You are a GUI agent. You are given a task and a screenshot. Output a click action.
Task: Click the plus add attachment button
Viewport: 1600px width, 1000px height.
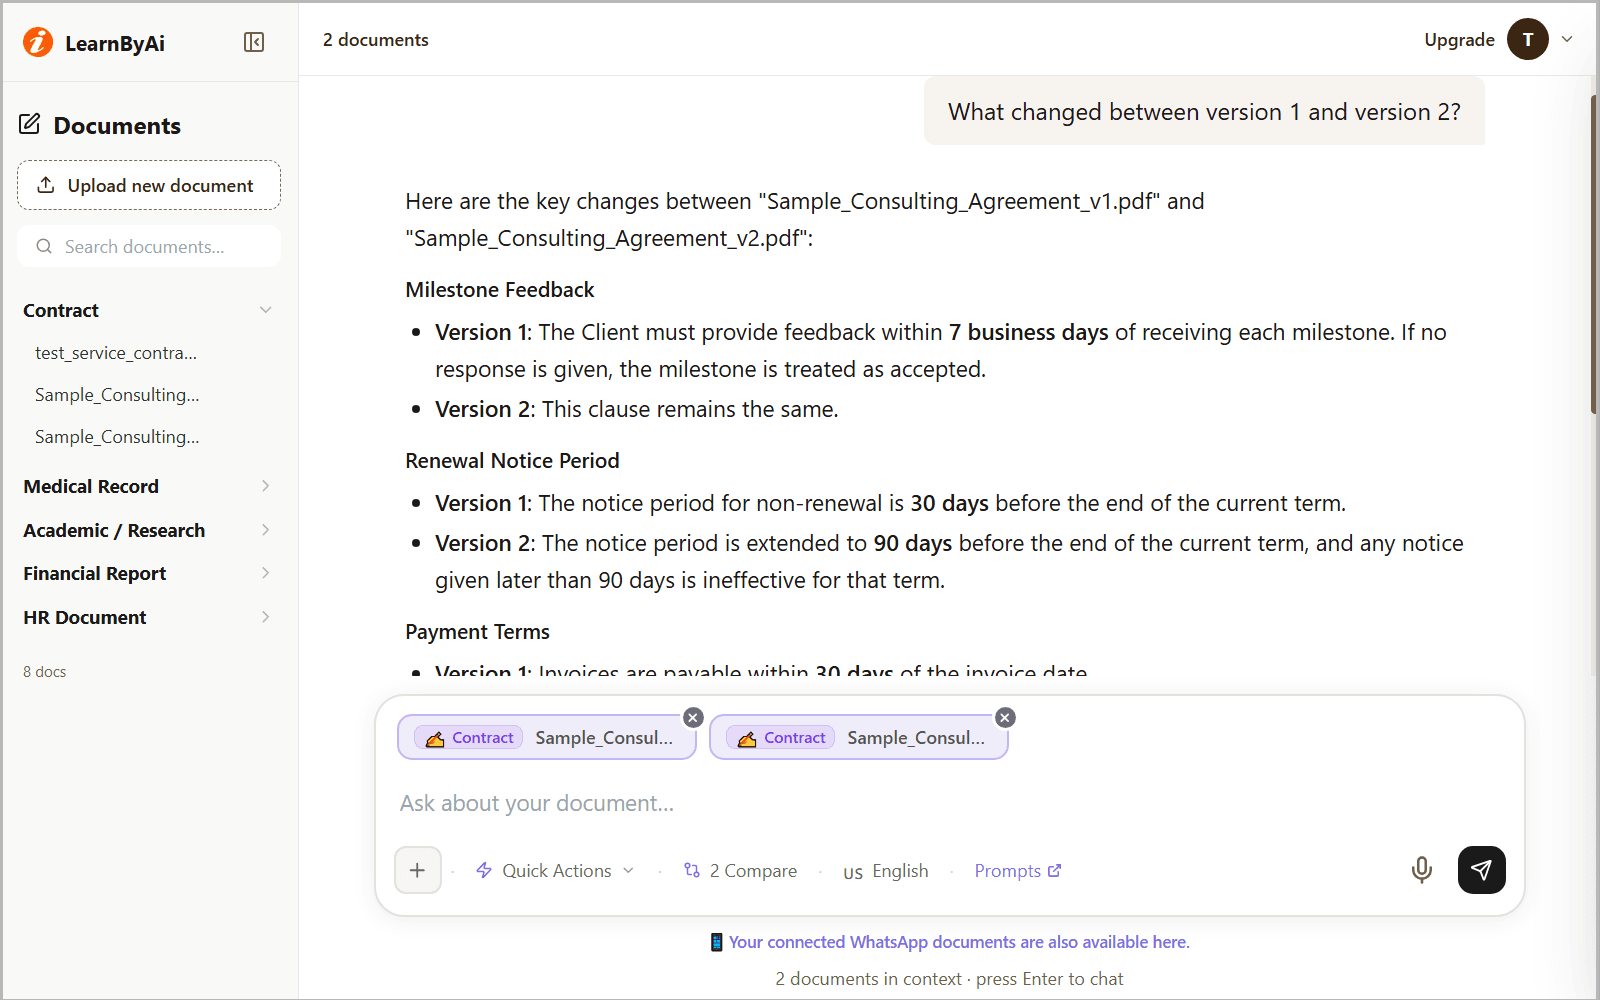418,870
